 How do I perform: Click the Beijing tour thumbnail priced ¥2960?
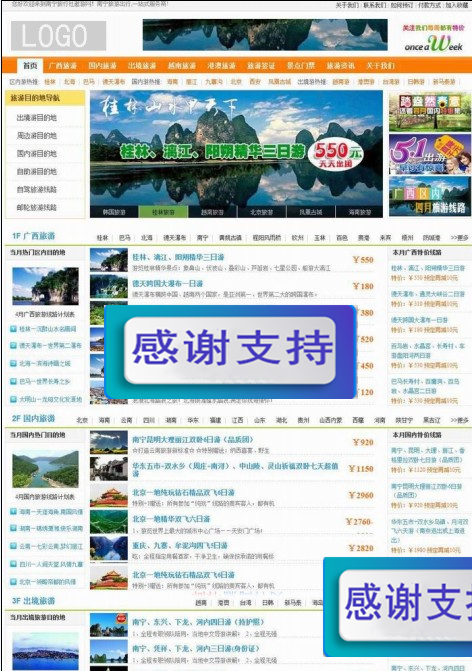coord(109,496)
